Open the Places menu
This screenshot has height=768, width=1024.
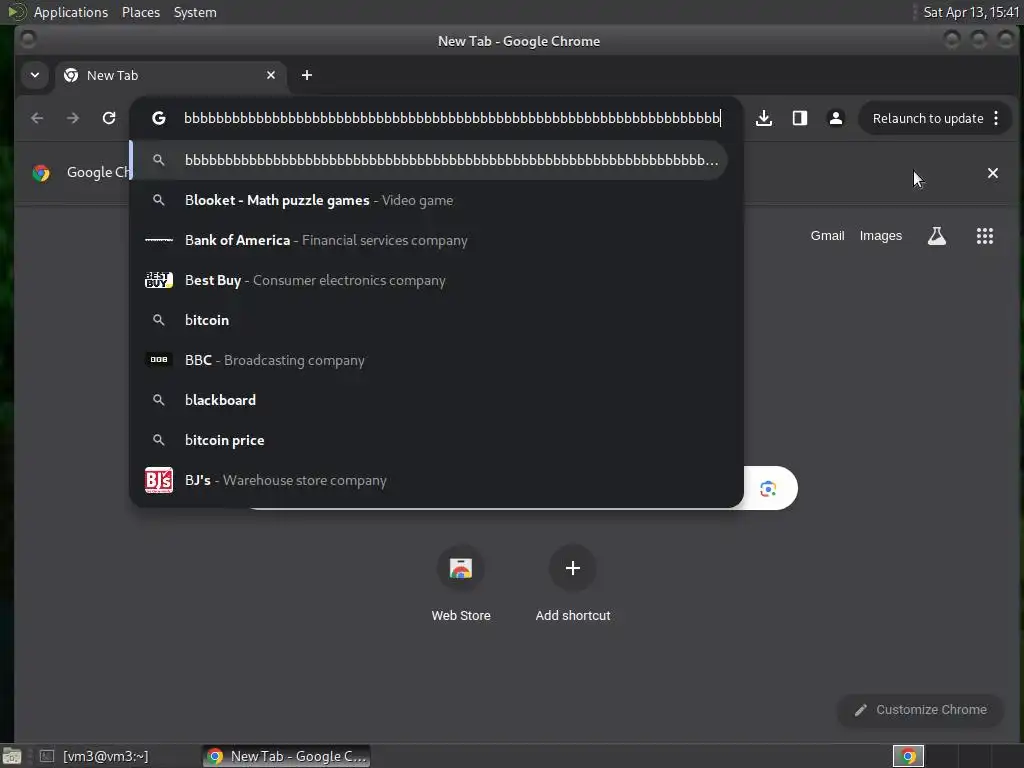tap(141, 12)
